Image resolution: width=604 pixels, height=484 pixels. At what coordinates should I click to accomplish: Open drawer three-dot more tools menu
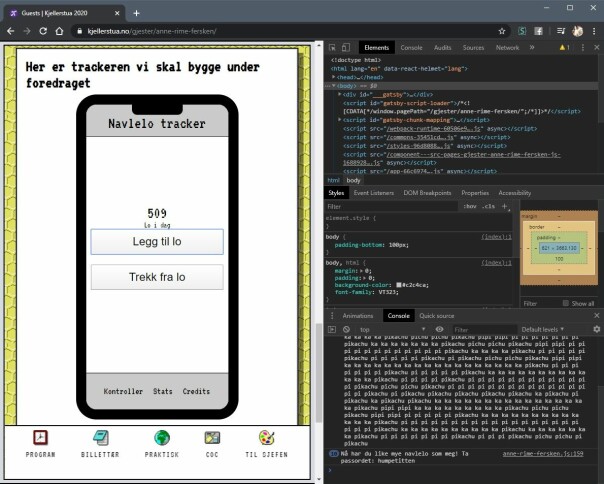tap(332, 316)
